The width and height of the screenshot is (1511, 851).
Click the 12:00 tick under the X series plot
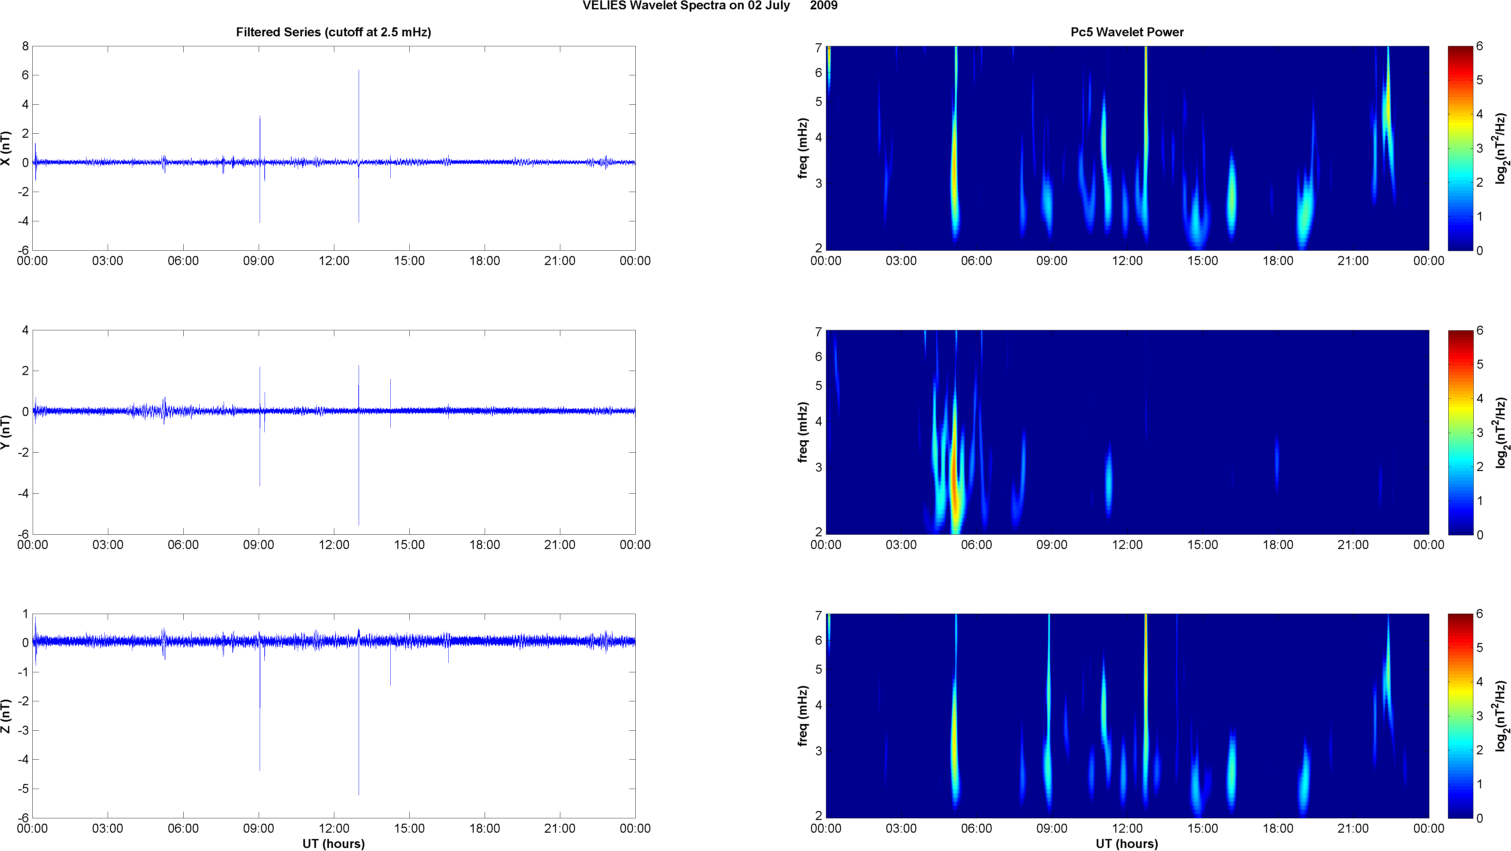point(334,261)
